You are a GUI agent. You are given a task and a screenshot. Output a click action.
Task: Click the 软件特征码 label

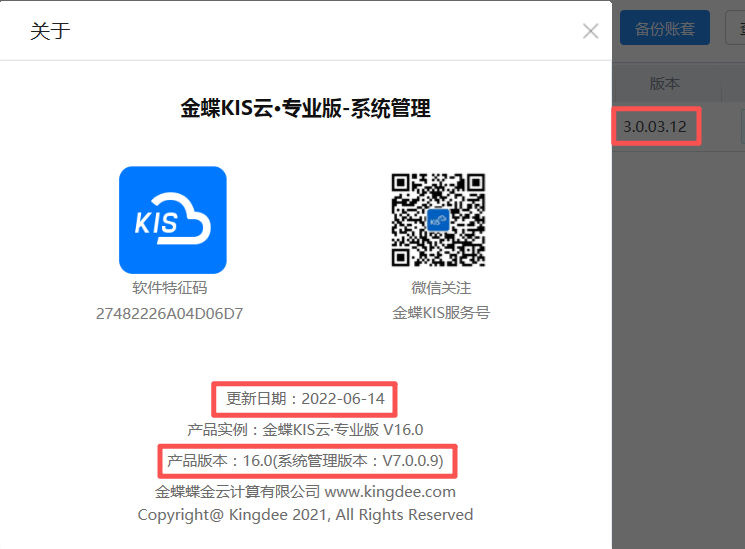(x=170, y=289)
